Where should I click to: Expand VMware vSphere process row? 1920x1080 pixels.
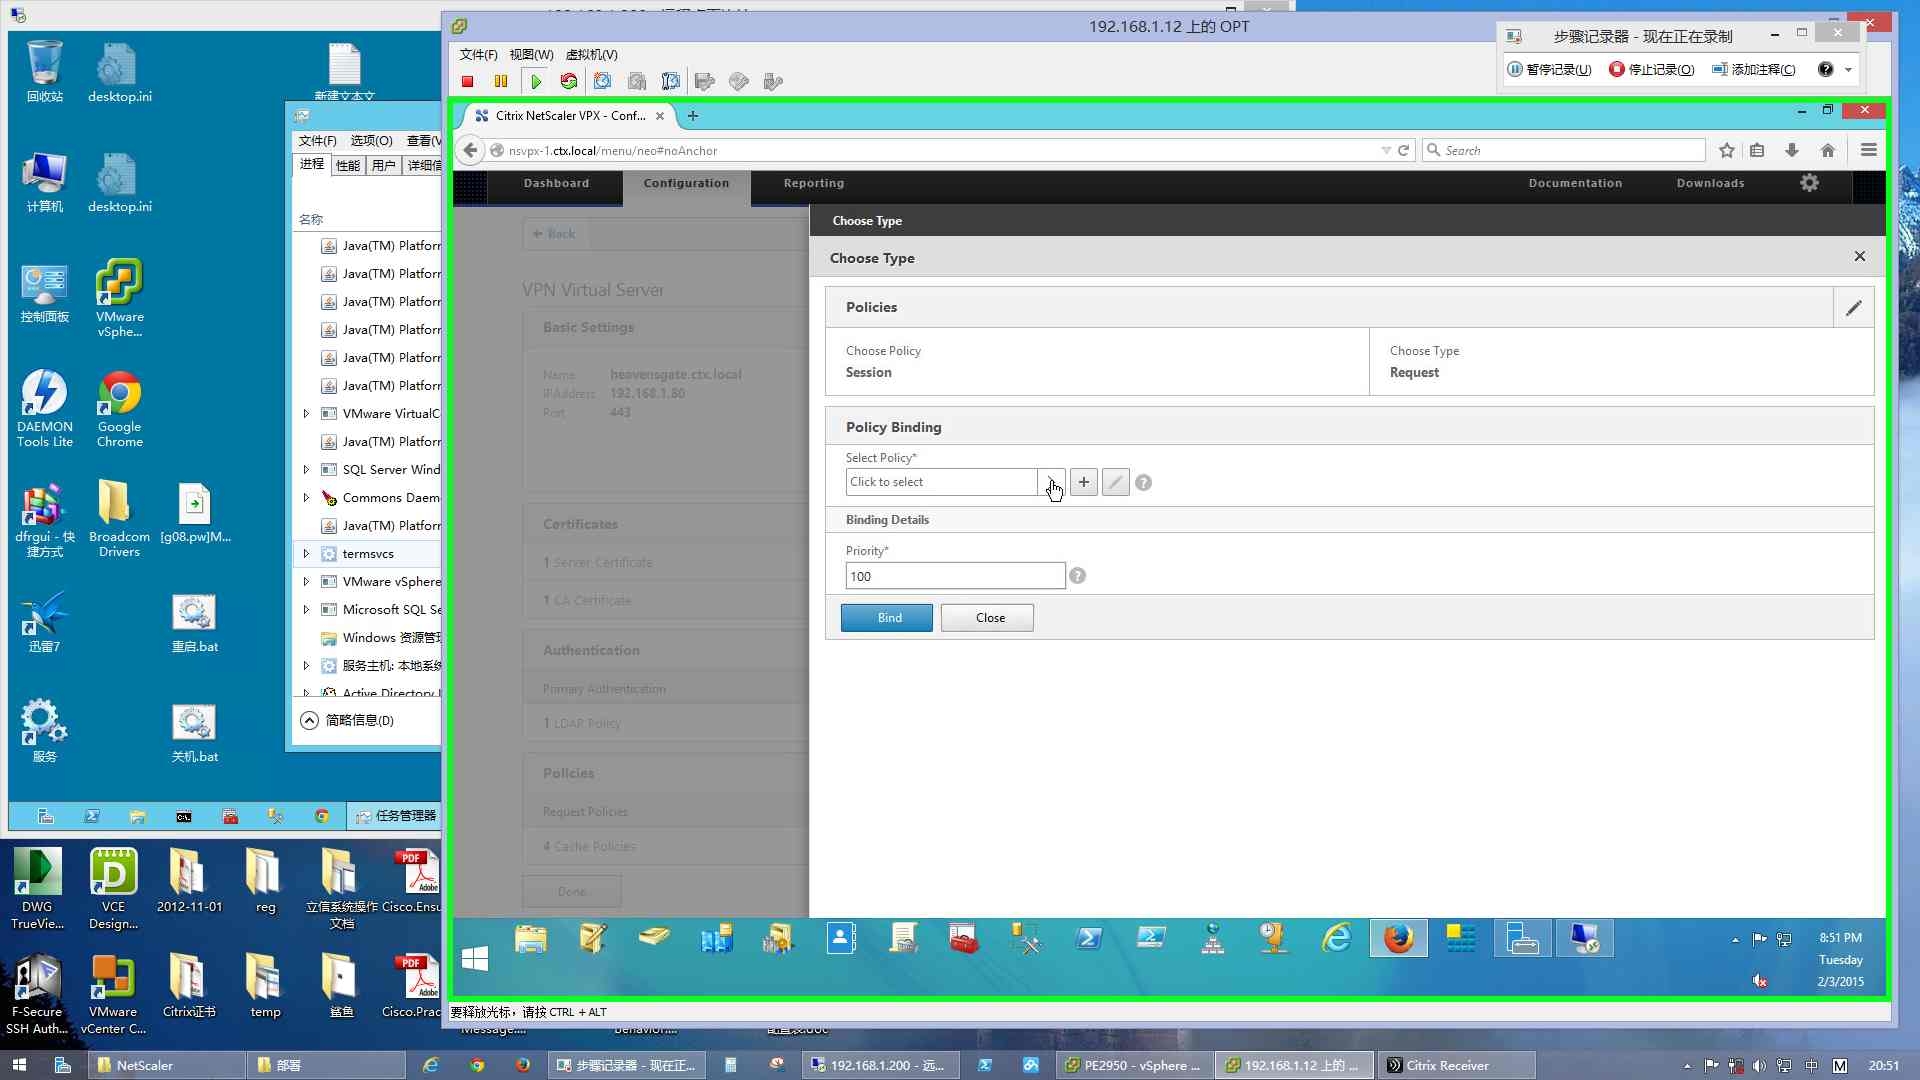306,581
